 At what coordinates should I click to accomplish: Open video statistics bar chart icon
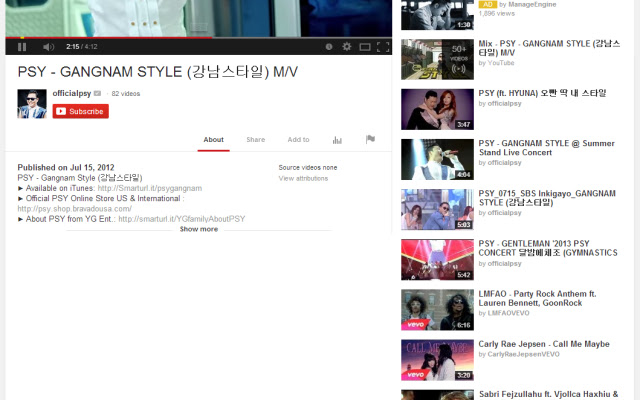click(x=337, y=140)
